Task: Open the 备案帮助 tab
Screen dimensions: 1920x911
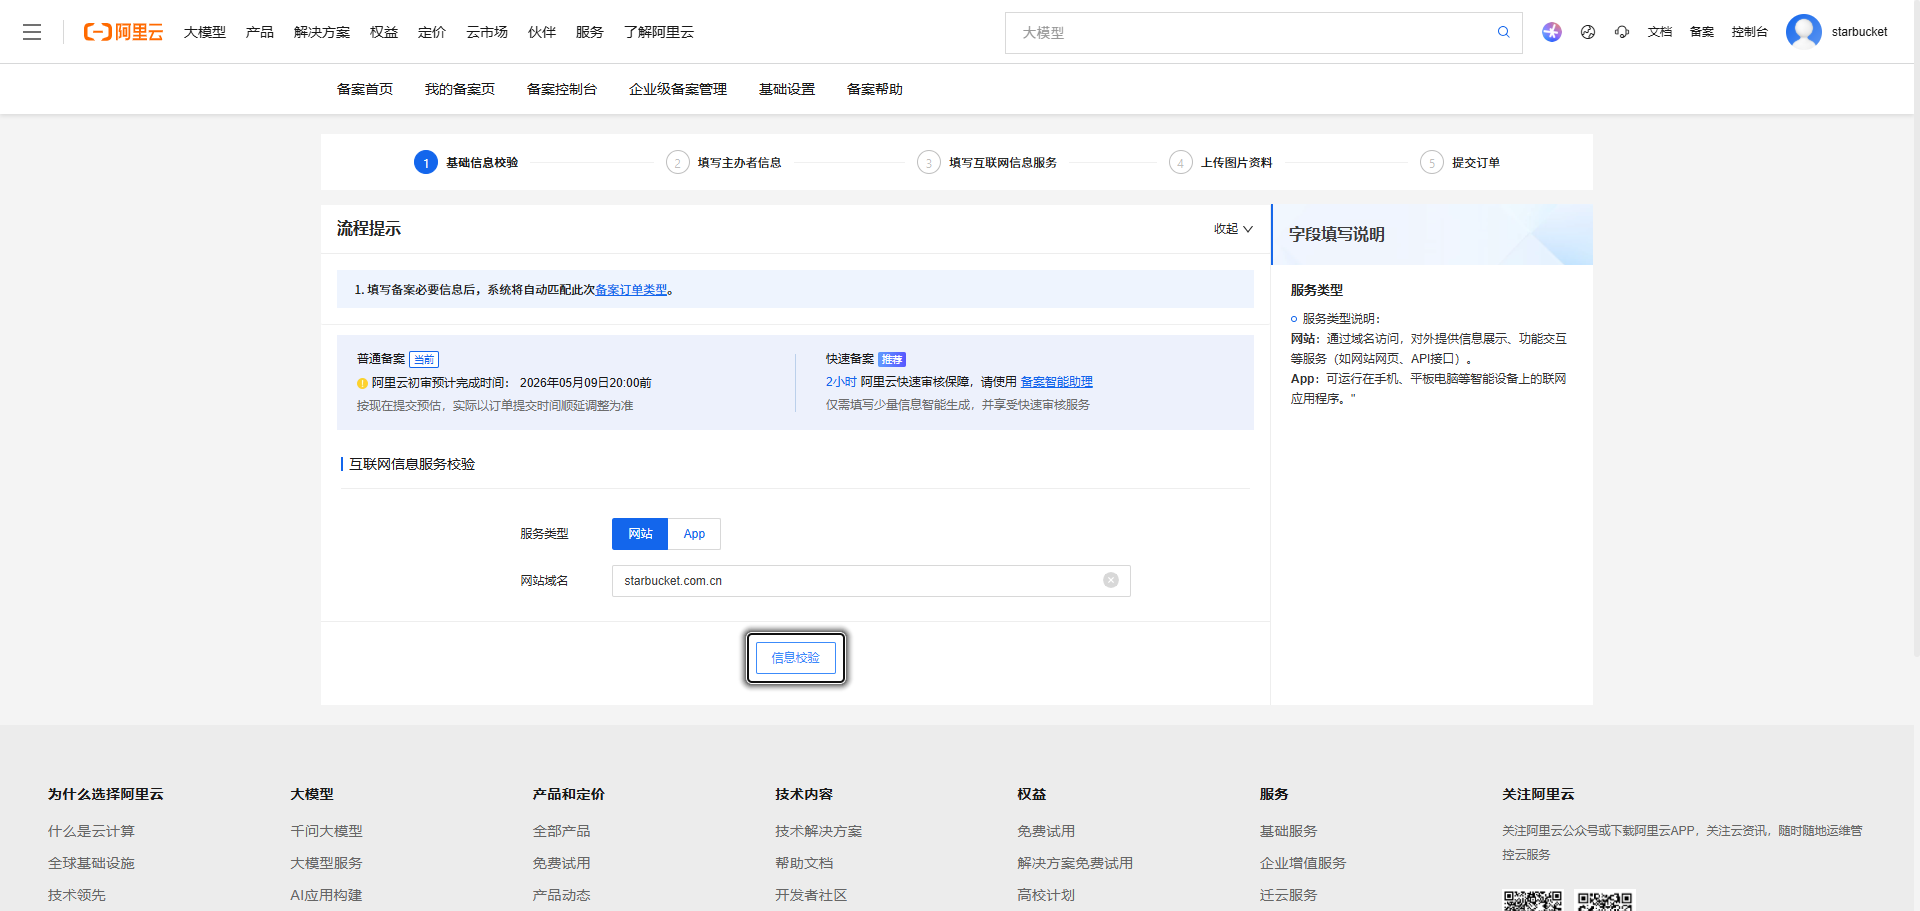Action: (875, 89)
